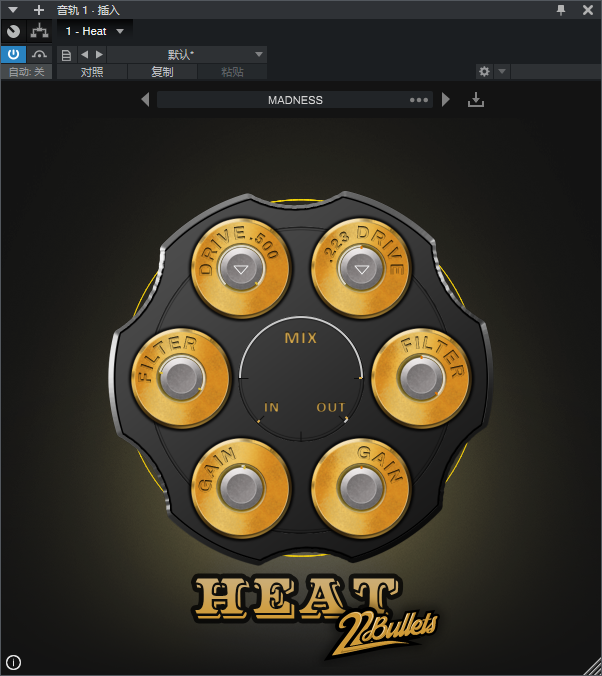Load previous host preset with left triangle

[85, 54]
